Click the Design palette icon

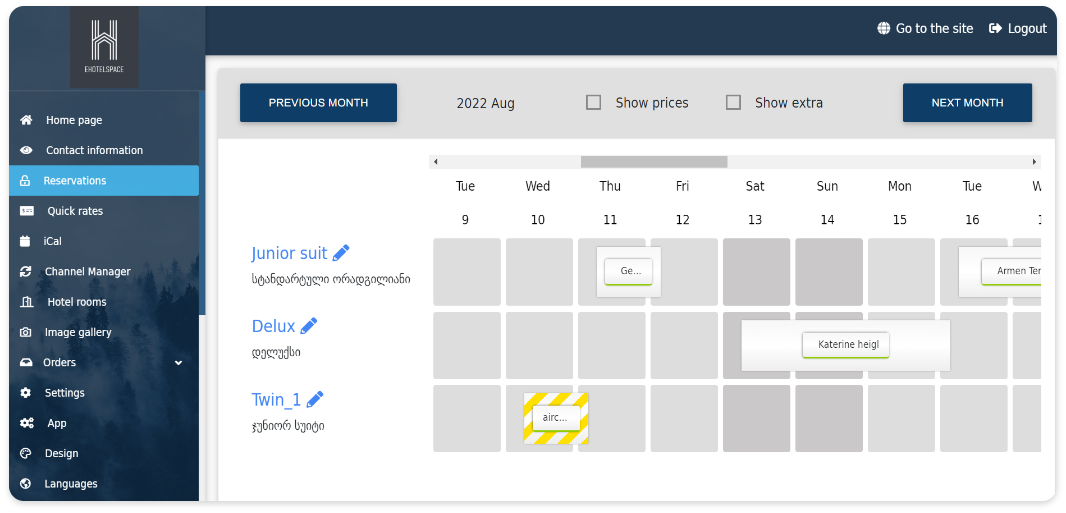point(26,453)
